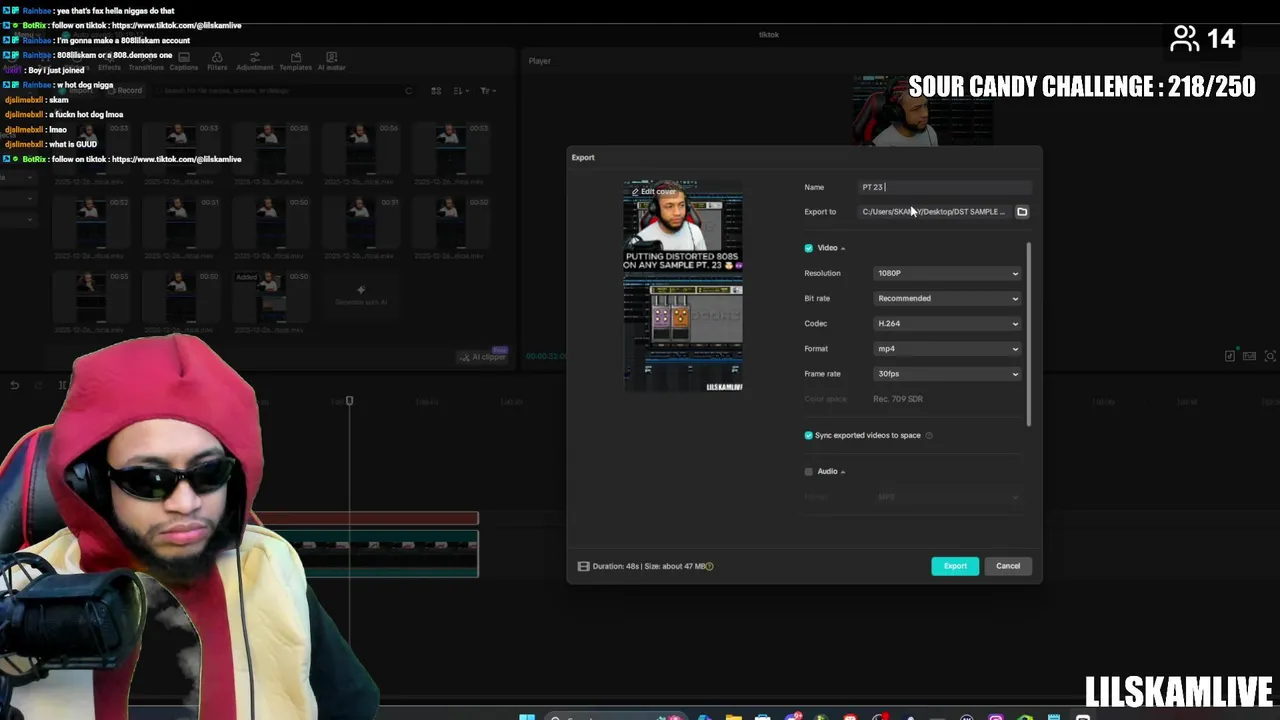Open the Tr text filter dropdown
Viewport: 1280px width, 720px height.
pos(487,91)
